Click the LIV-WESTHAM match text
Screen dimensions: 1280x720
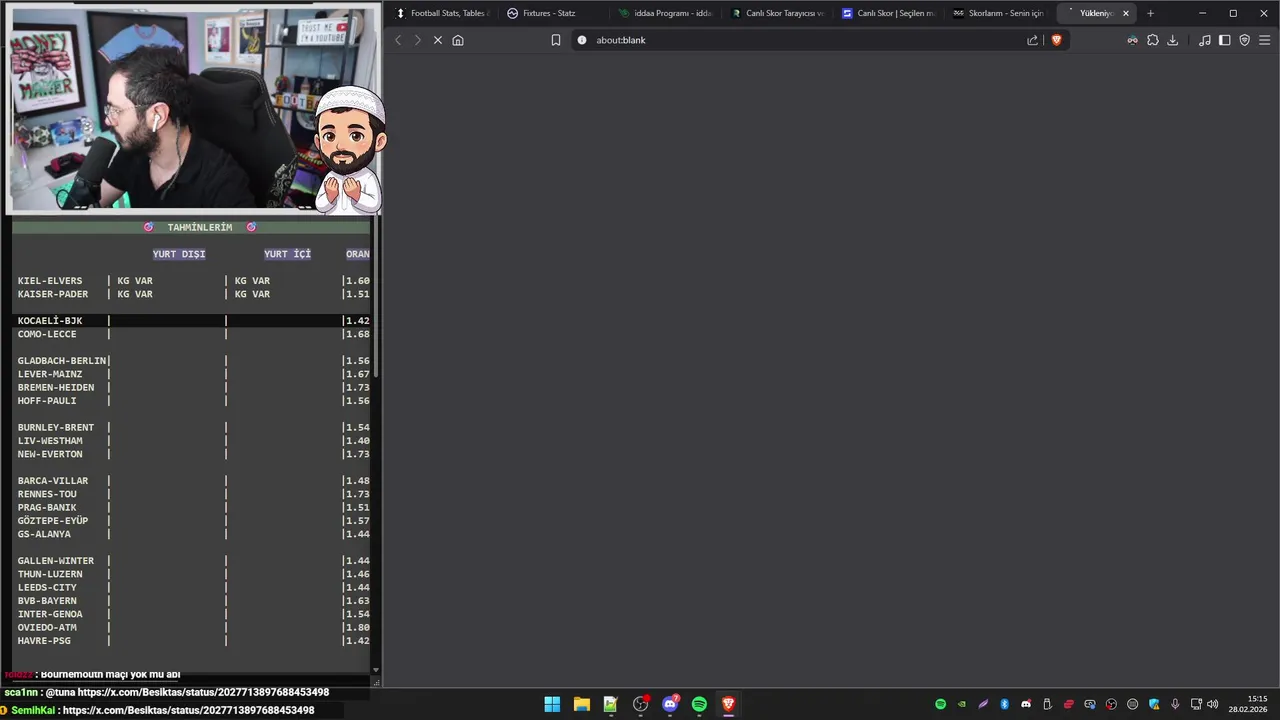point(50,441)
